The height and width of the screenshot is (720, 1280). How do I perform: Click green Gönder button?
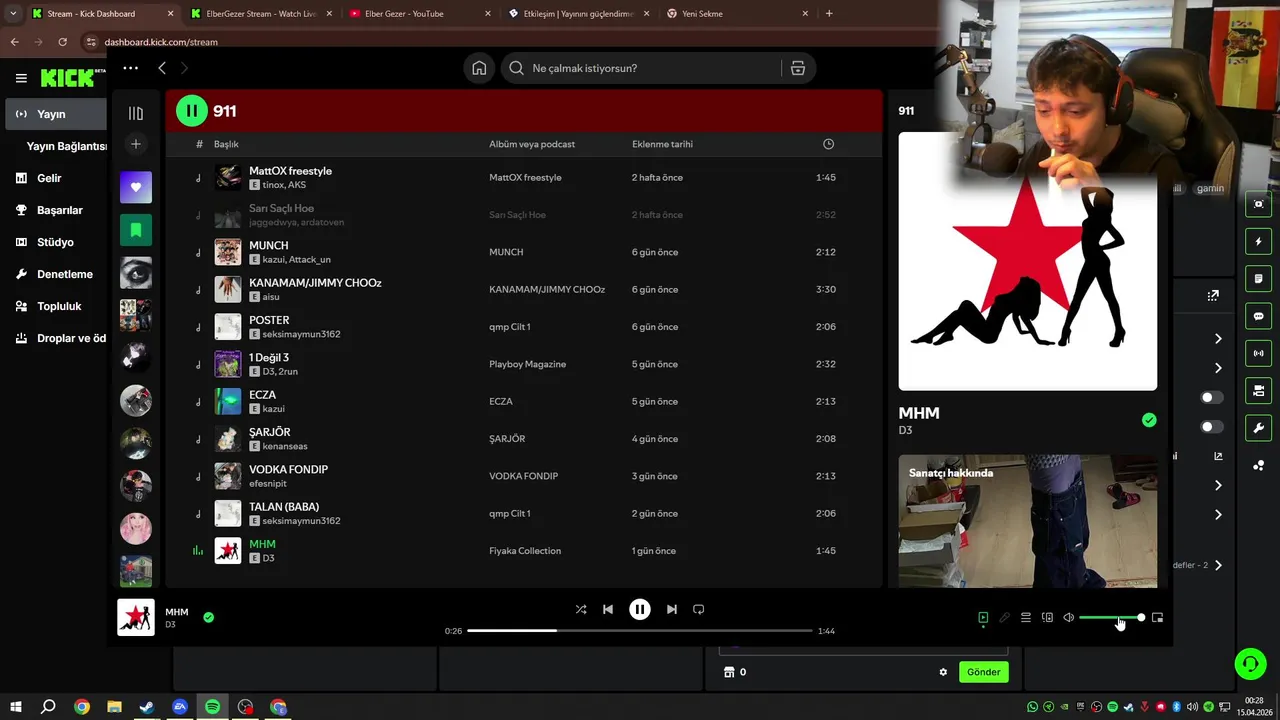click(983, 672)
